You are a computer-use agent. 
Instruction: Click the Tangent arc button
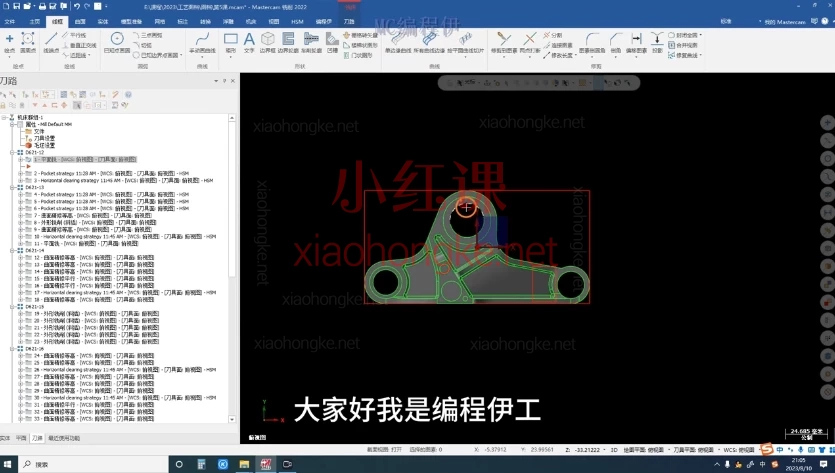pos(143,45)
